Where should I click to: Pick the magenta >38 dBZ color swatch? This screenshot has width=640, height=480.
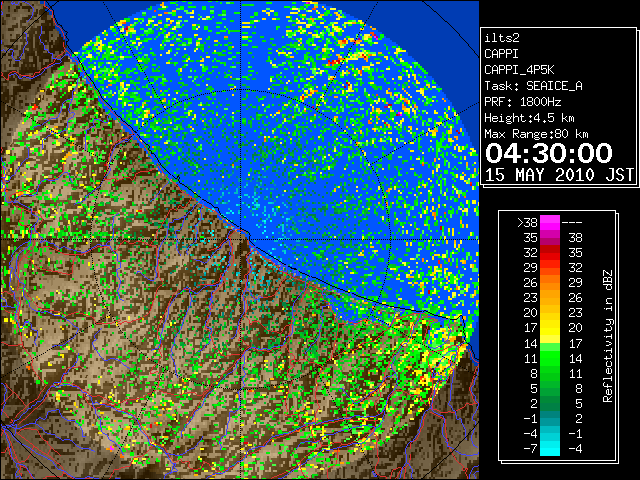550,223
